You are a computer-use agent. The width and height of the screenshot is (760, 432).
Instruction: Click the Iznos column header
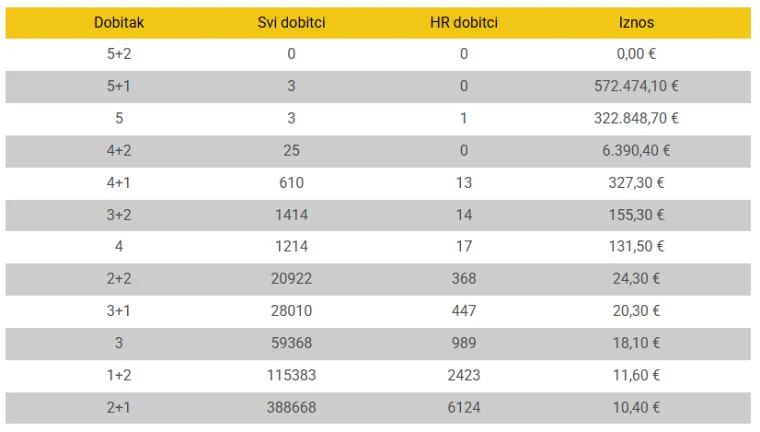[636, 22]
